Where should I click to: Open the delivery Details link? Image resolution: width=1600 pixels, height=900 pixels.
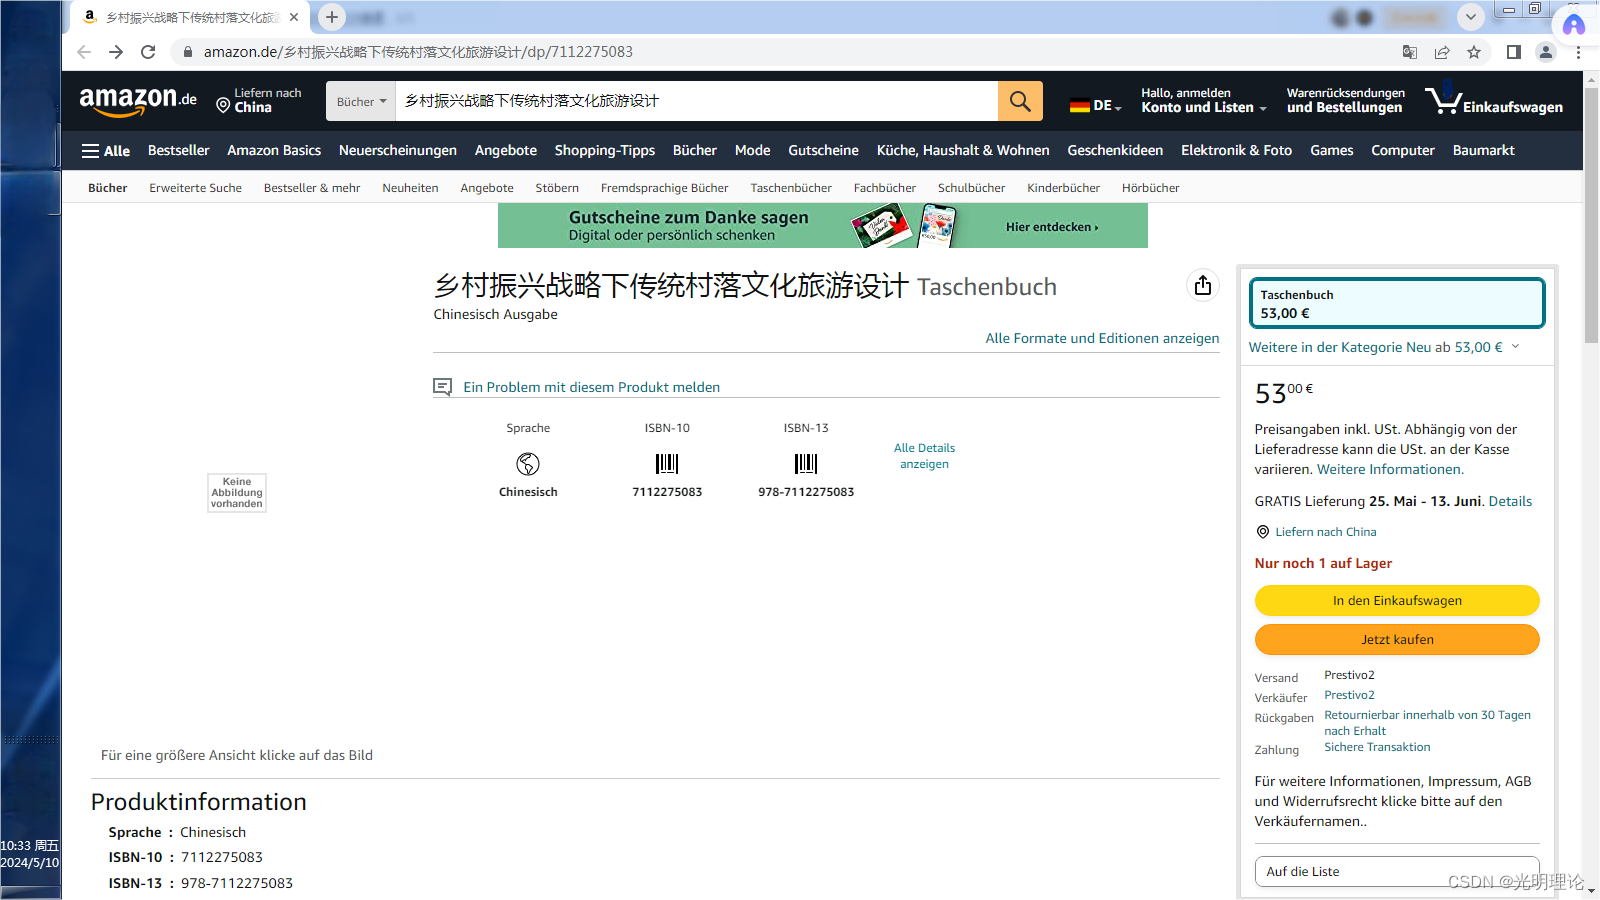(1510, 501)
